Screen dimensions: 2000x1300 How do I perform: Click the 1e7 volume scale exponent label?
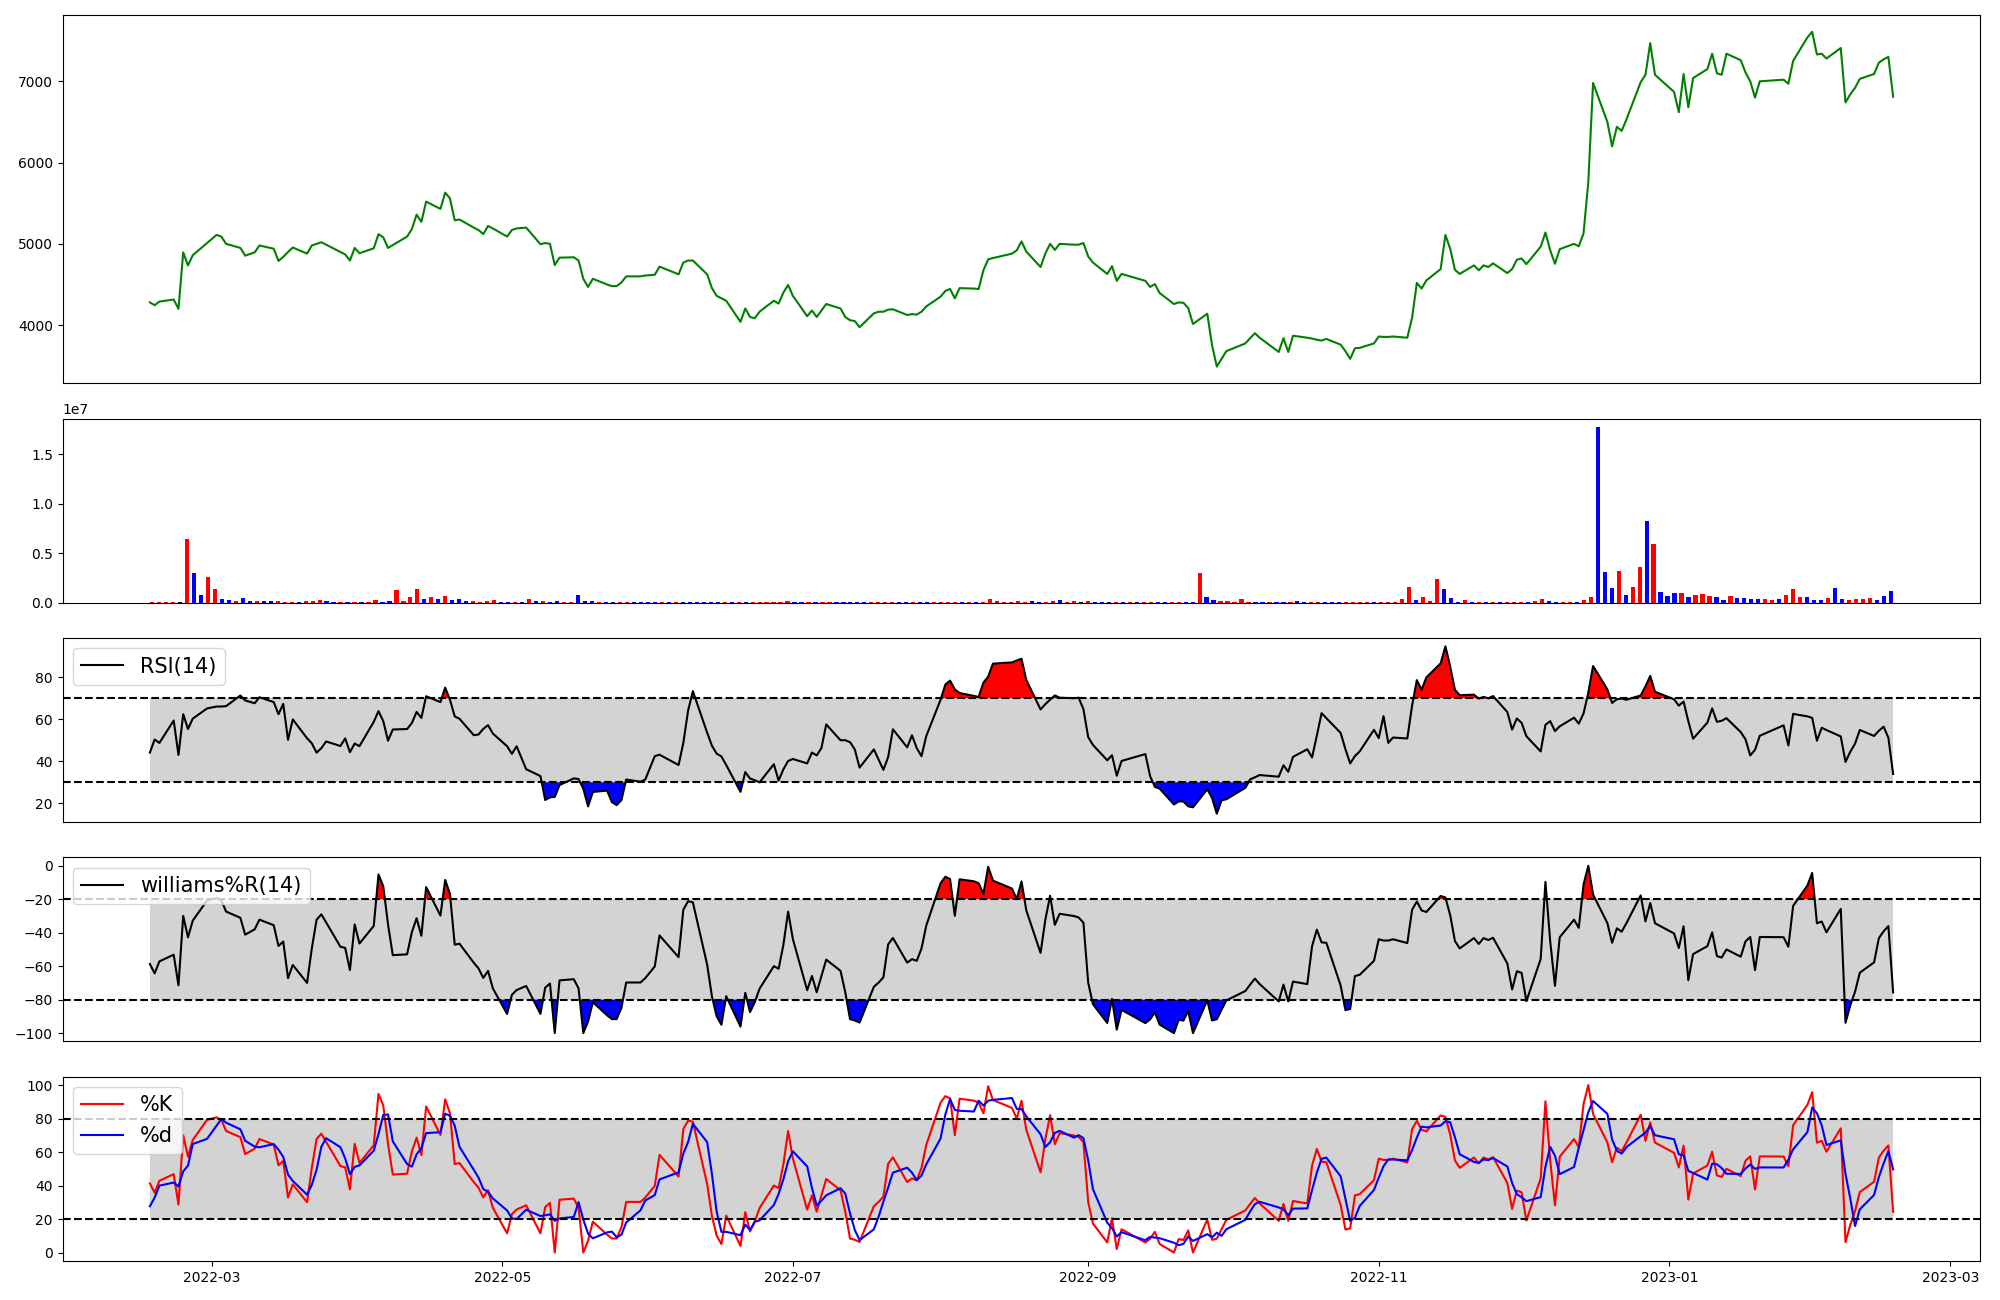[75, 410]
